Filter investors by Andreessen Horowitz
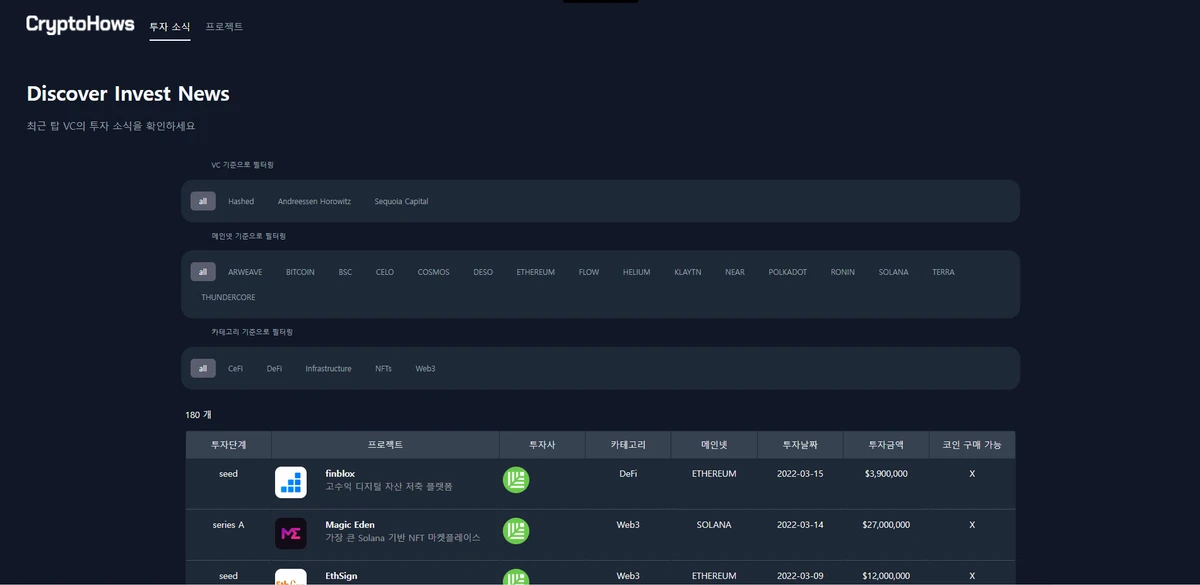1200x585 pixels. tap(314, 201)
